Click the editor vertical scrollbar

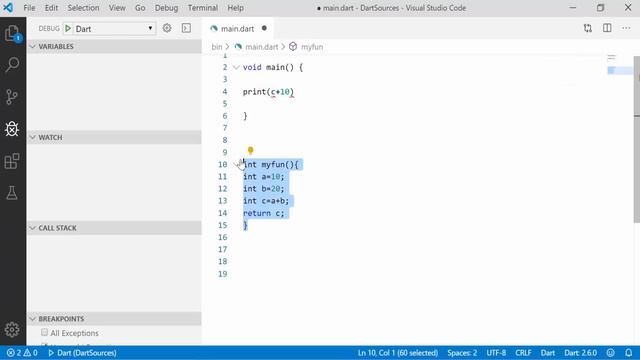click(637, 139)
